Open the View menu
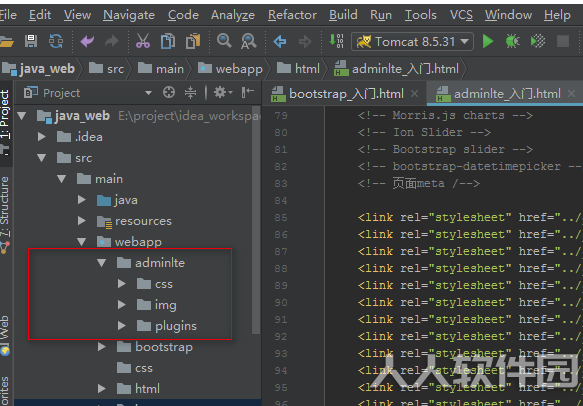The image size is (583, 406). 77,15
